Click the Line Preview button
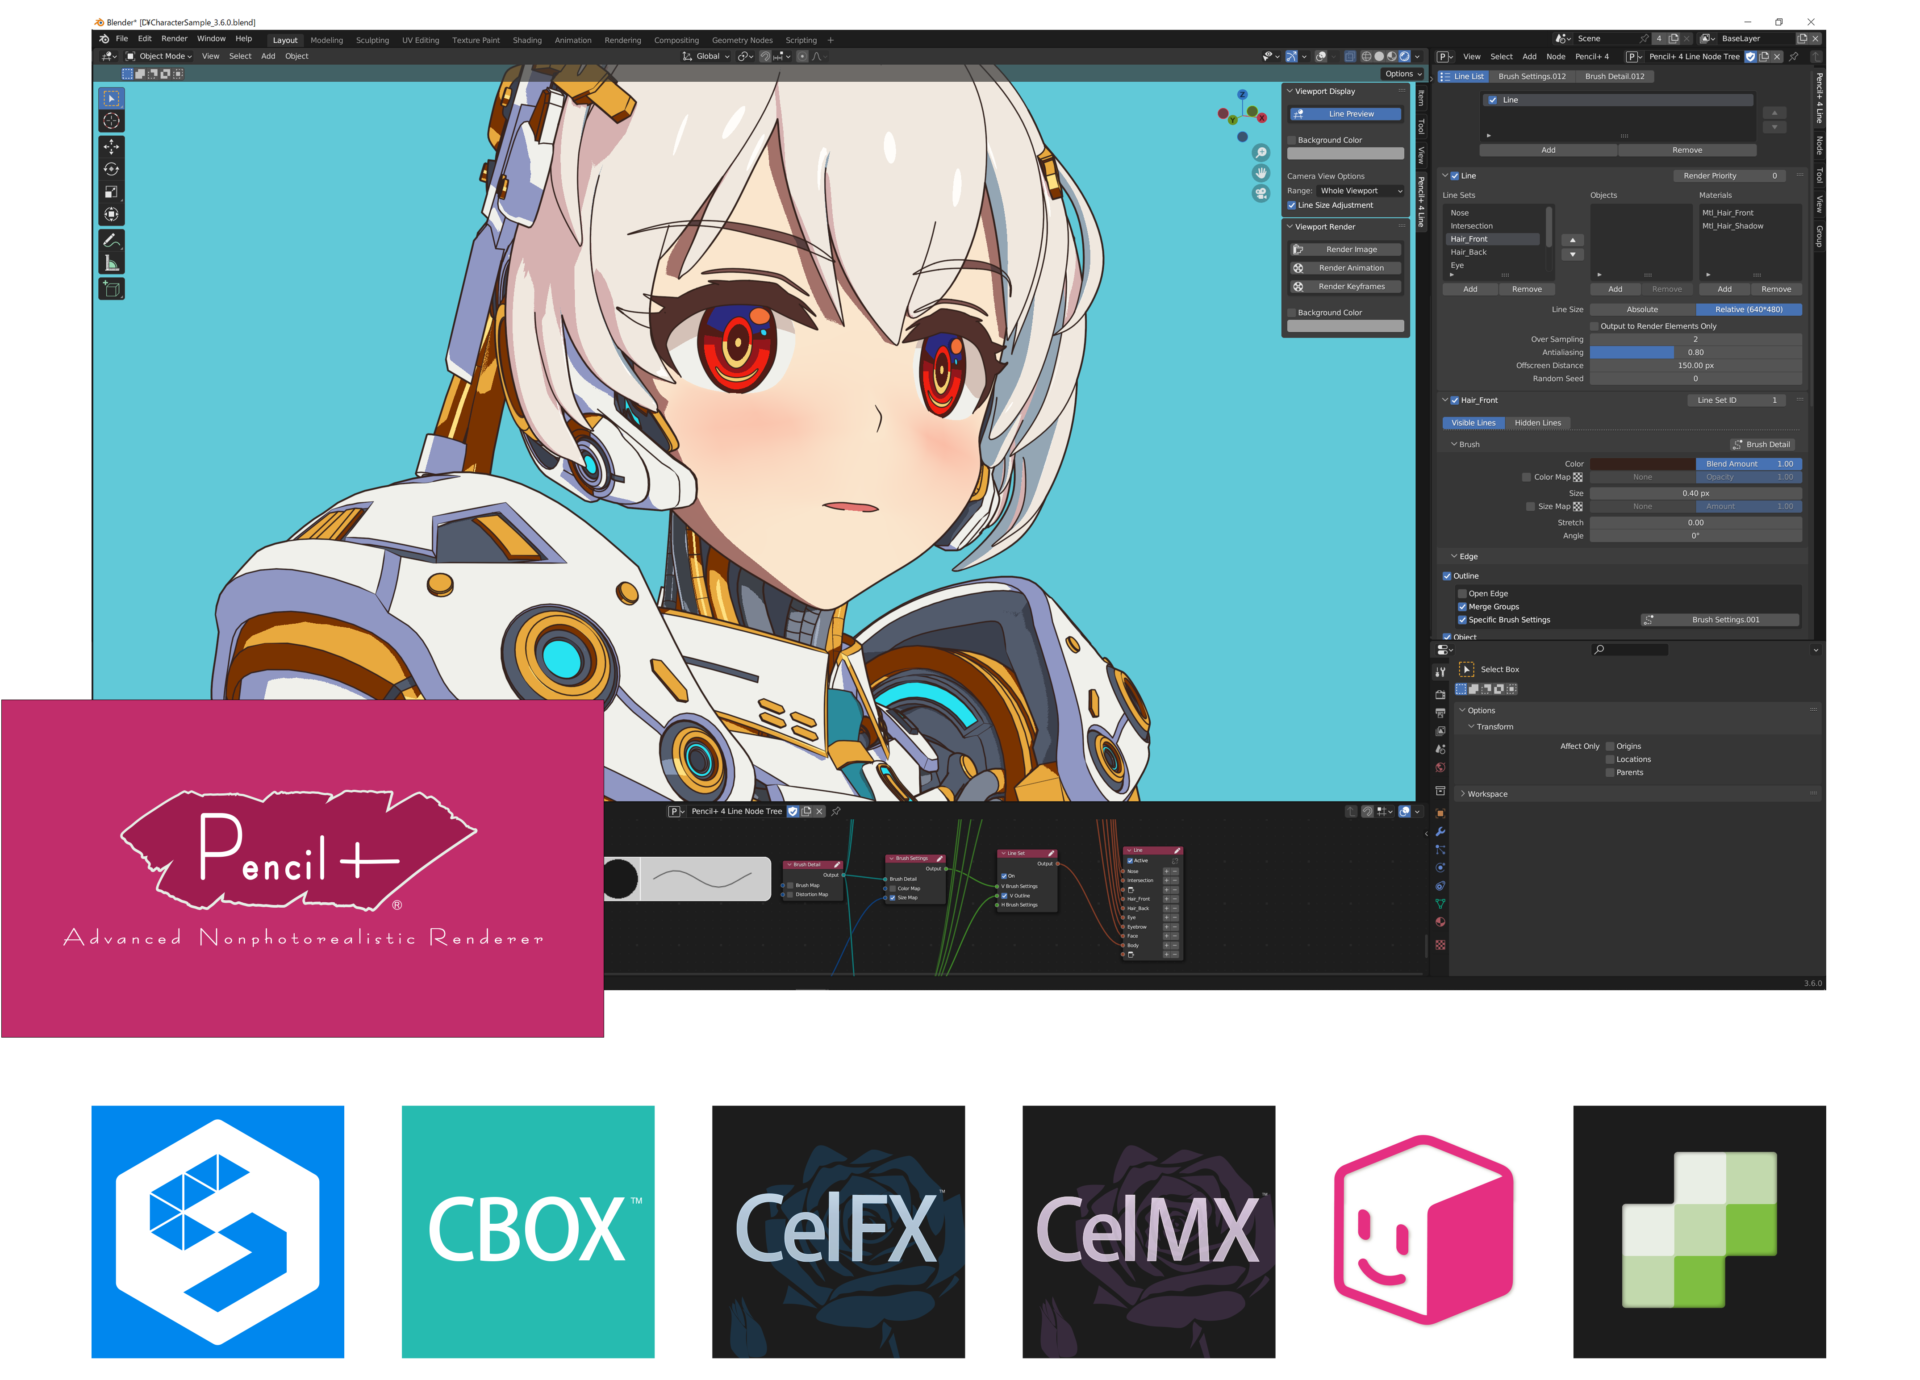 (x=1346, y=114)
